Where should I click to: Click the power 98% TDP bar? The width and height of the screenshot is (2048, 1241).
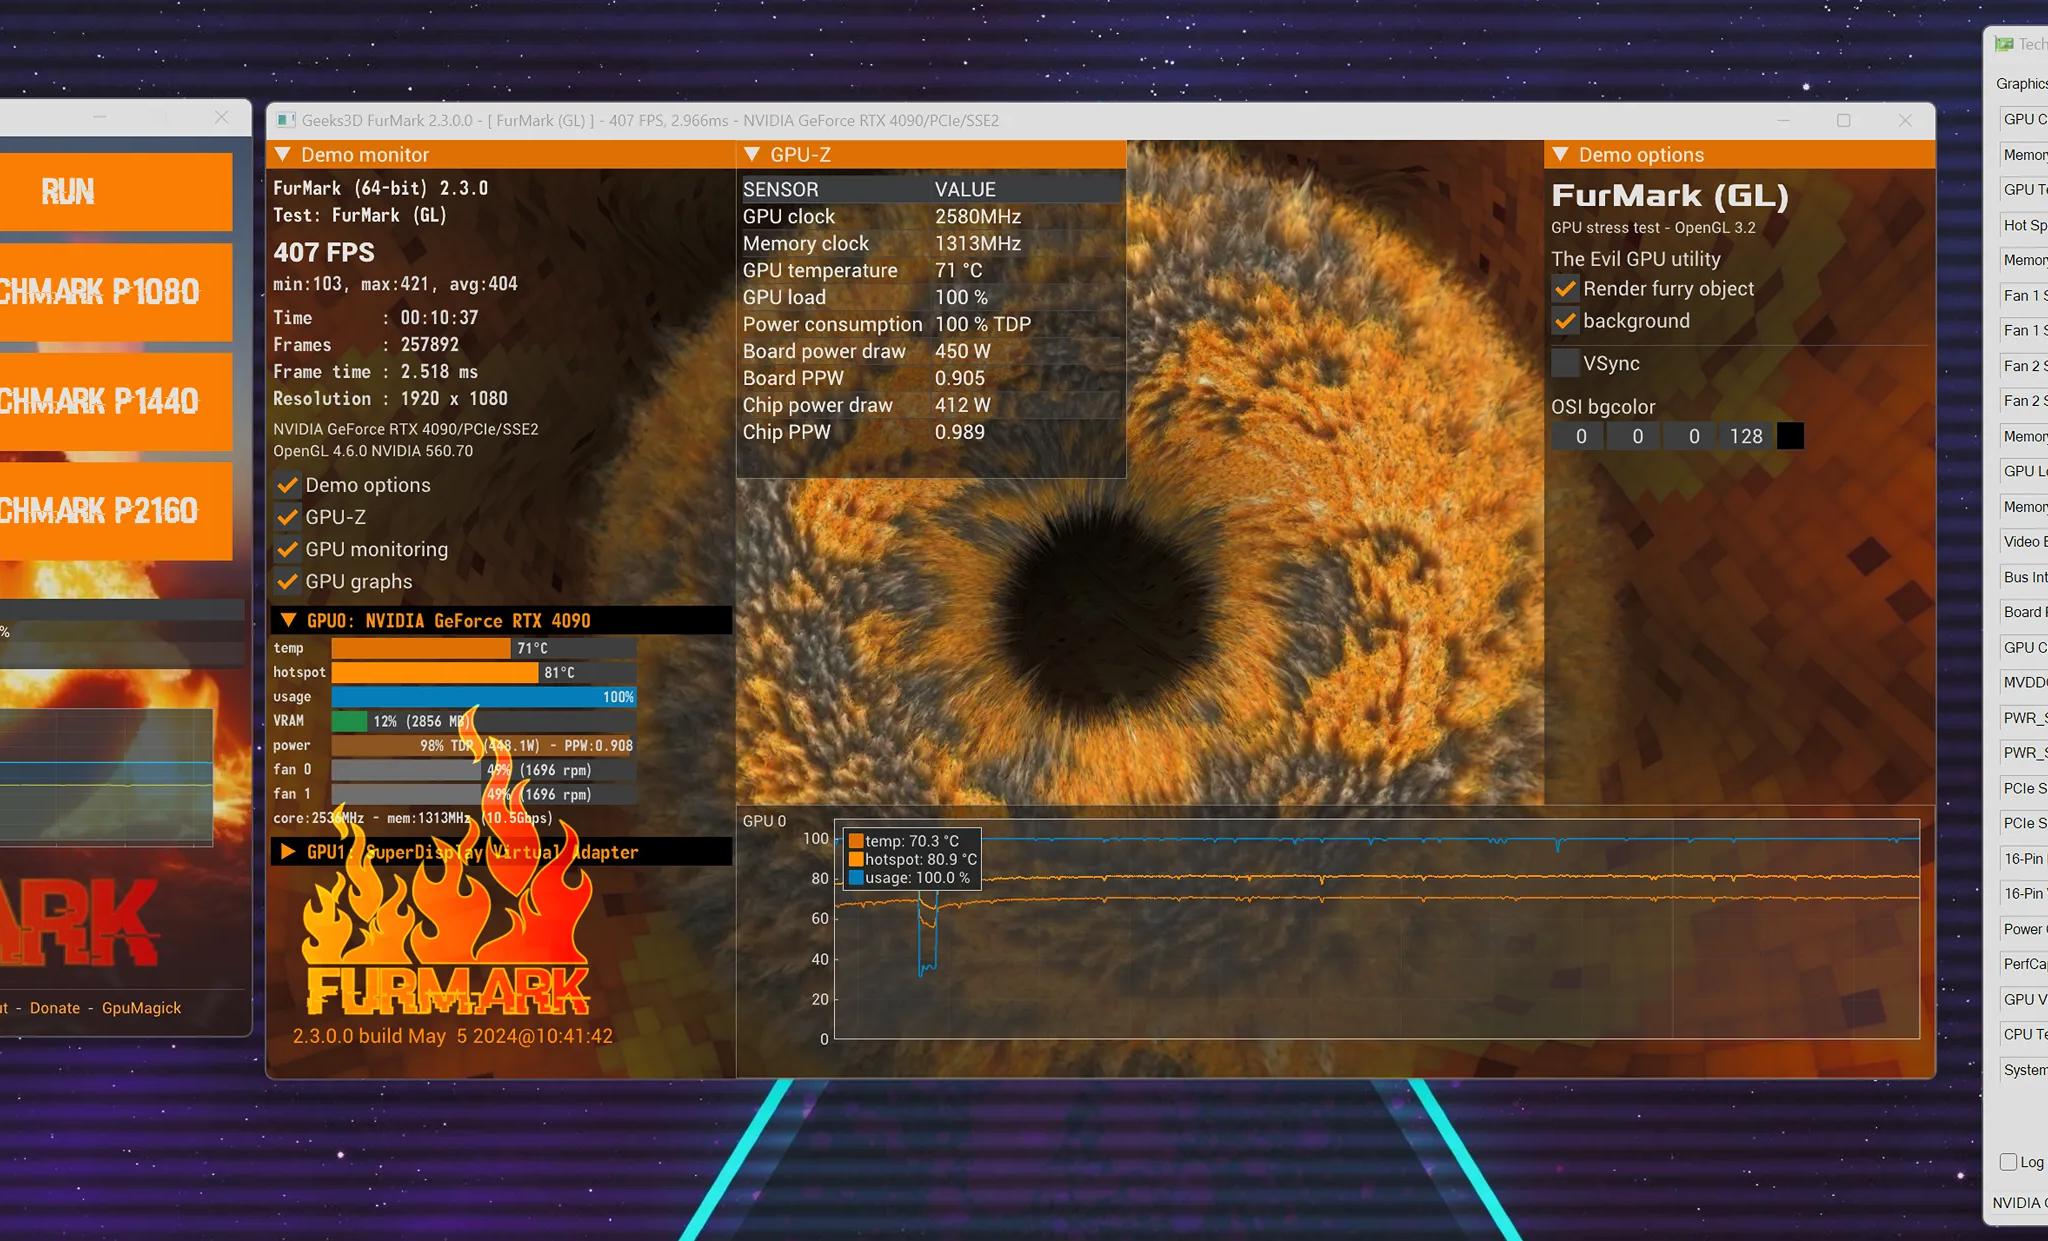coord(484,746)
